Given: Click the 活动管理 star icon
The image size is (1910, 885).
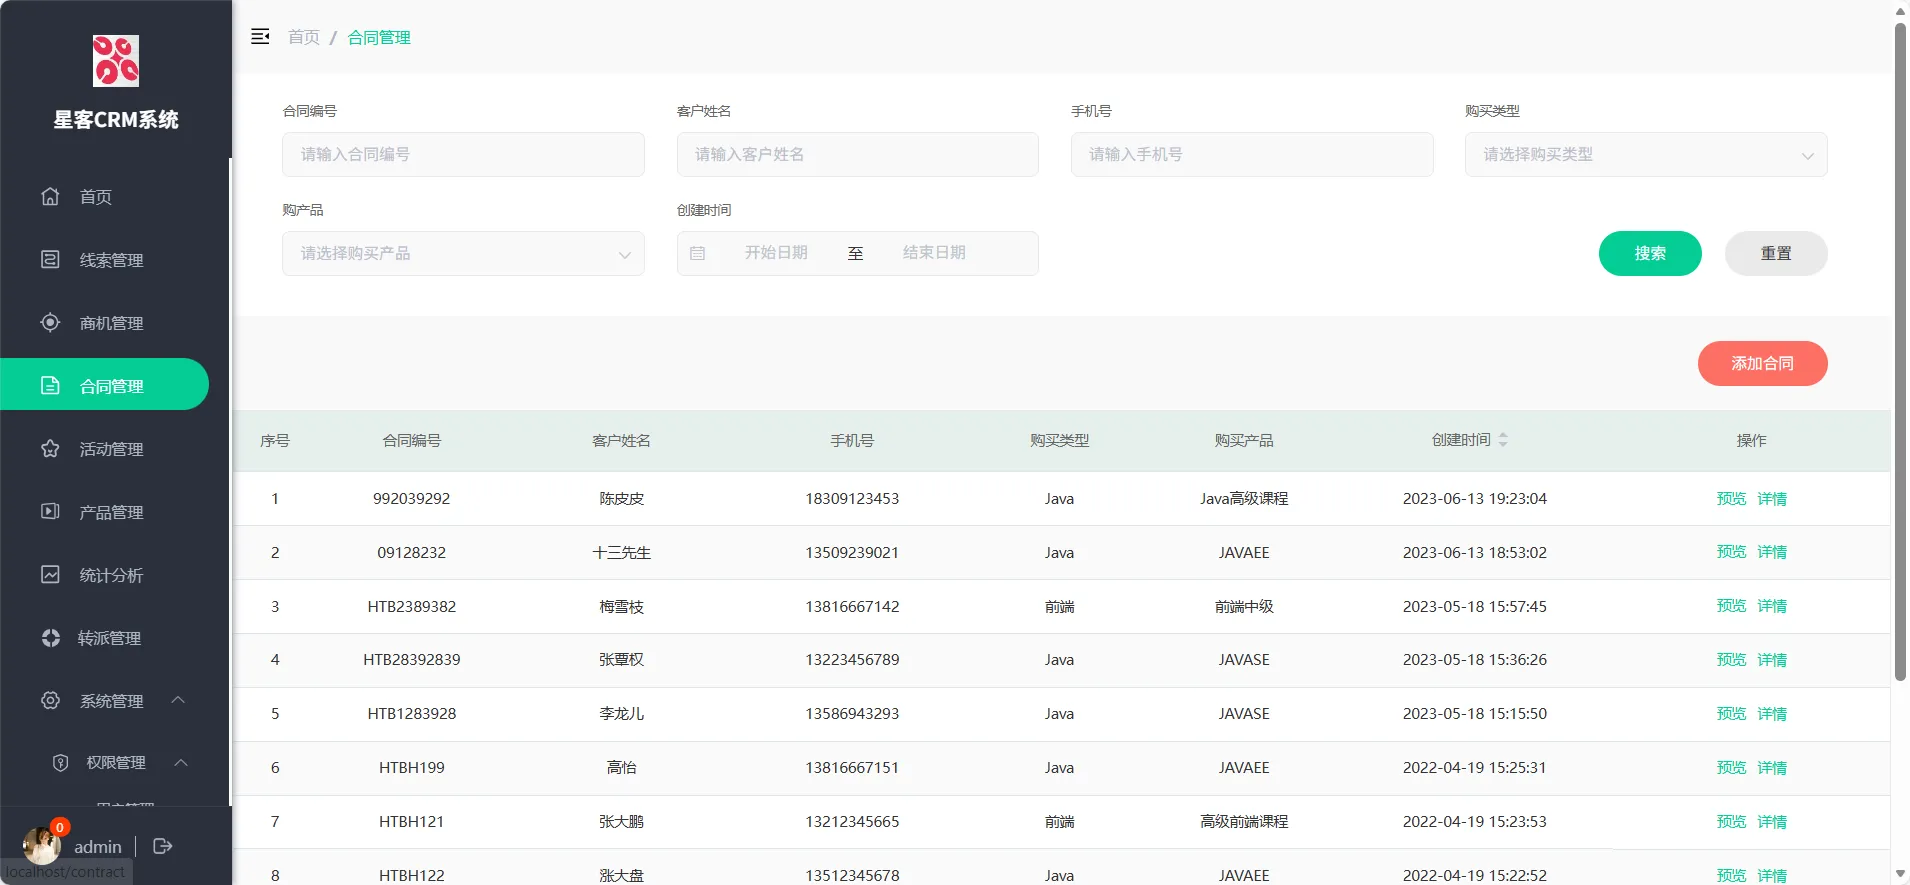Looking at the screenshot, I should [x=50, y=448].
